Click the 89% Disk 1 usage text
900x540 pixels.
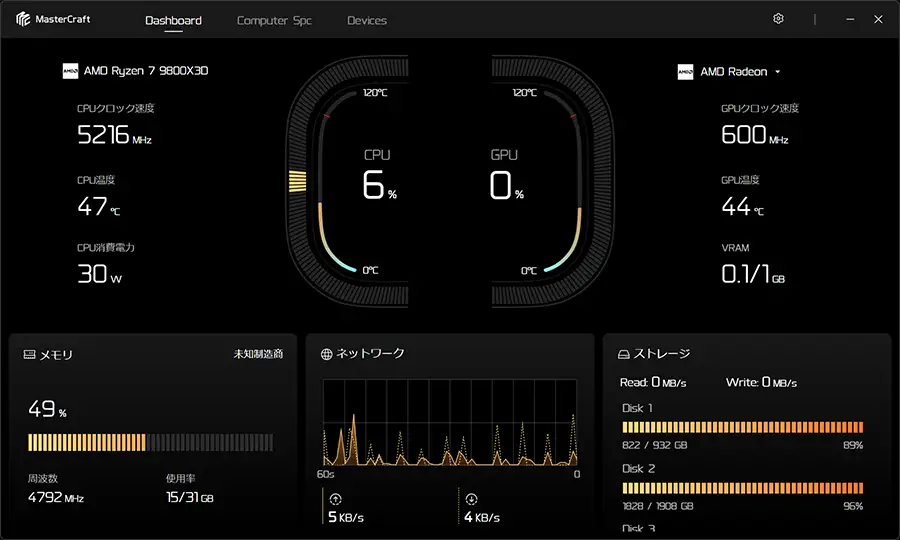(853, 445)
